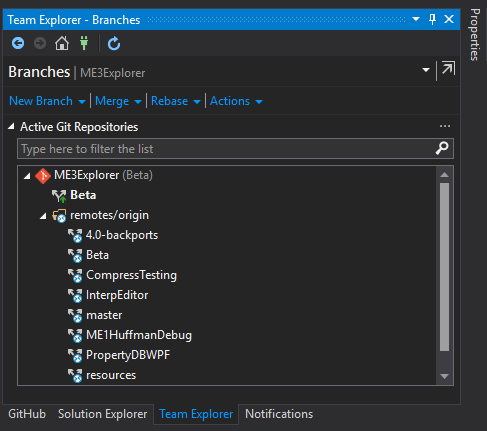Open the Rebase dropdown
Viewport: 487px width, 431px height.
[x=176, y=101]
